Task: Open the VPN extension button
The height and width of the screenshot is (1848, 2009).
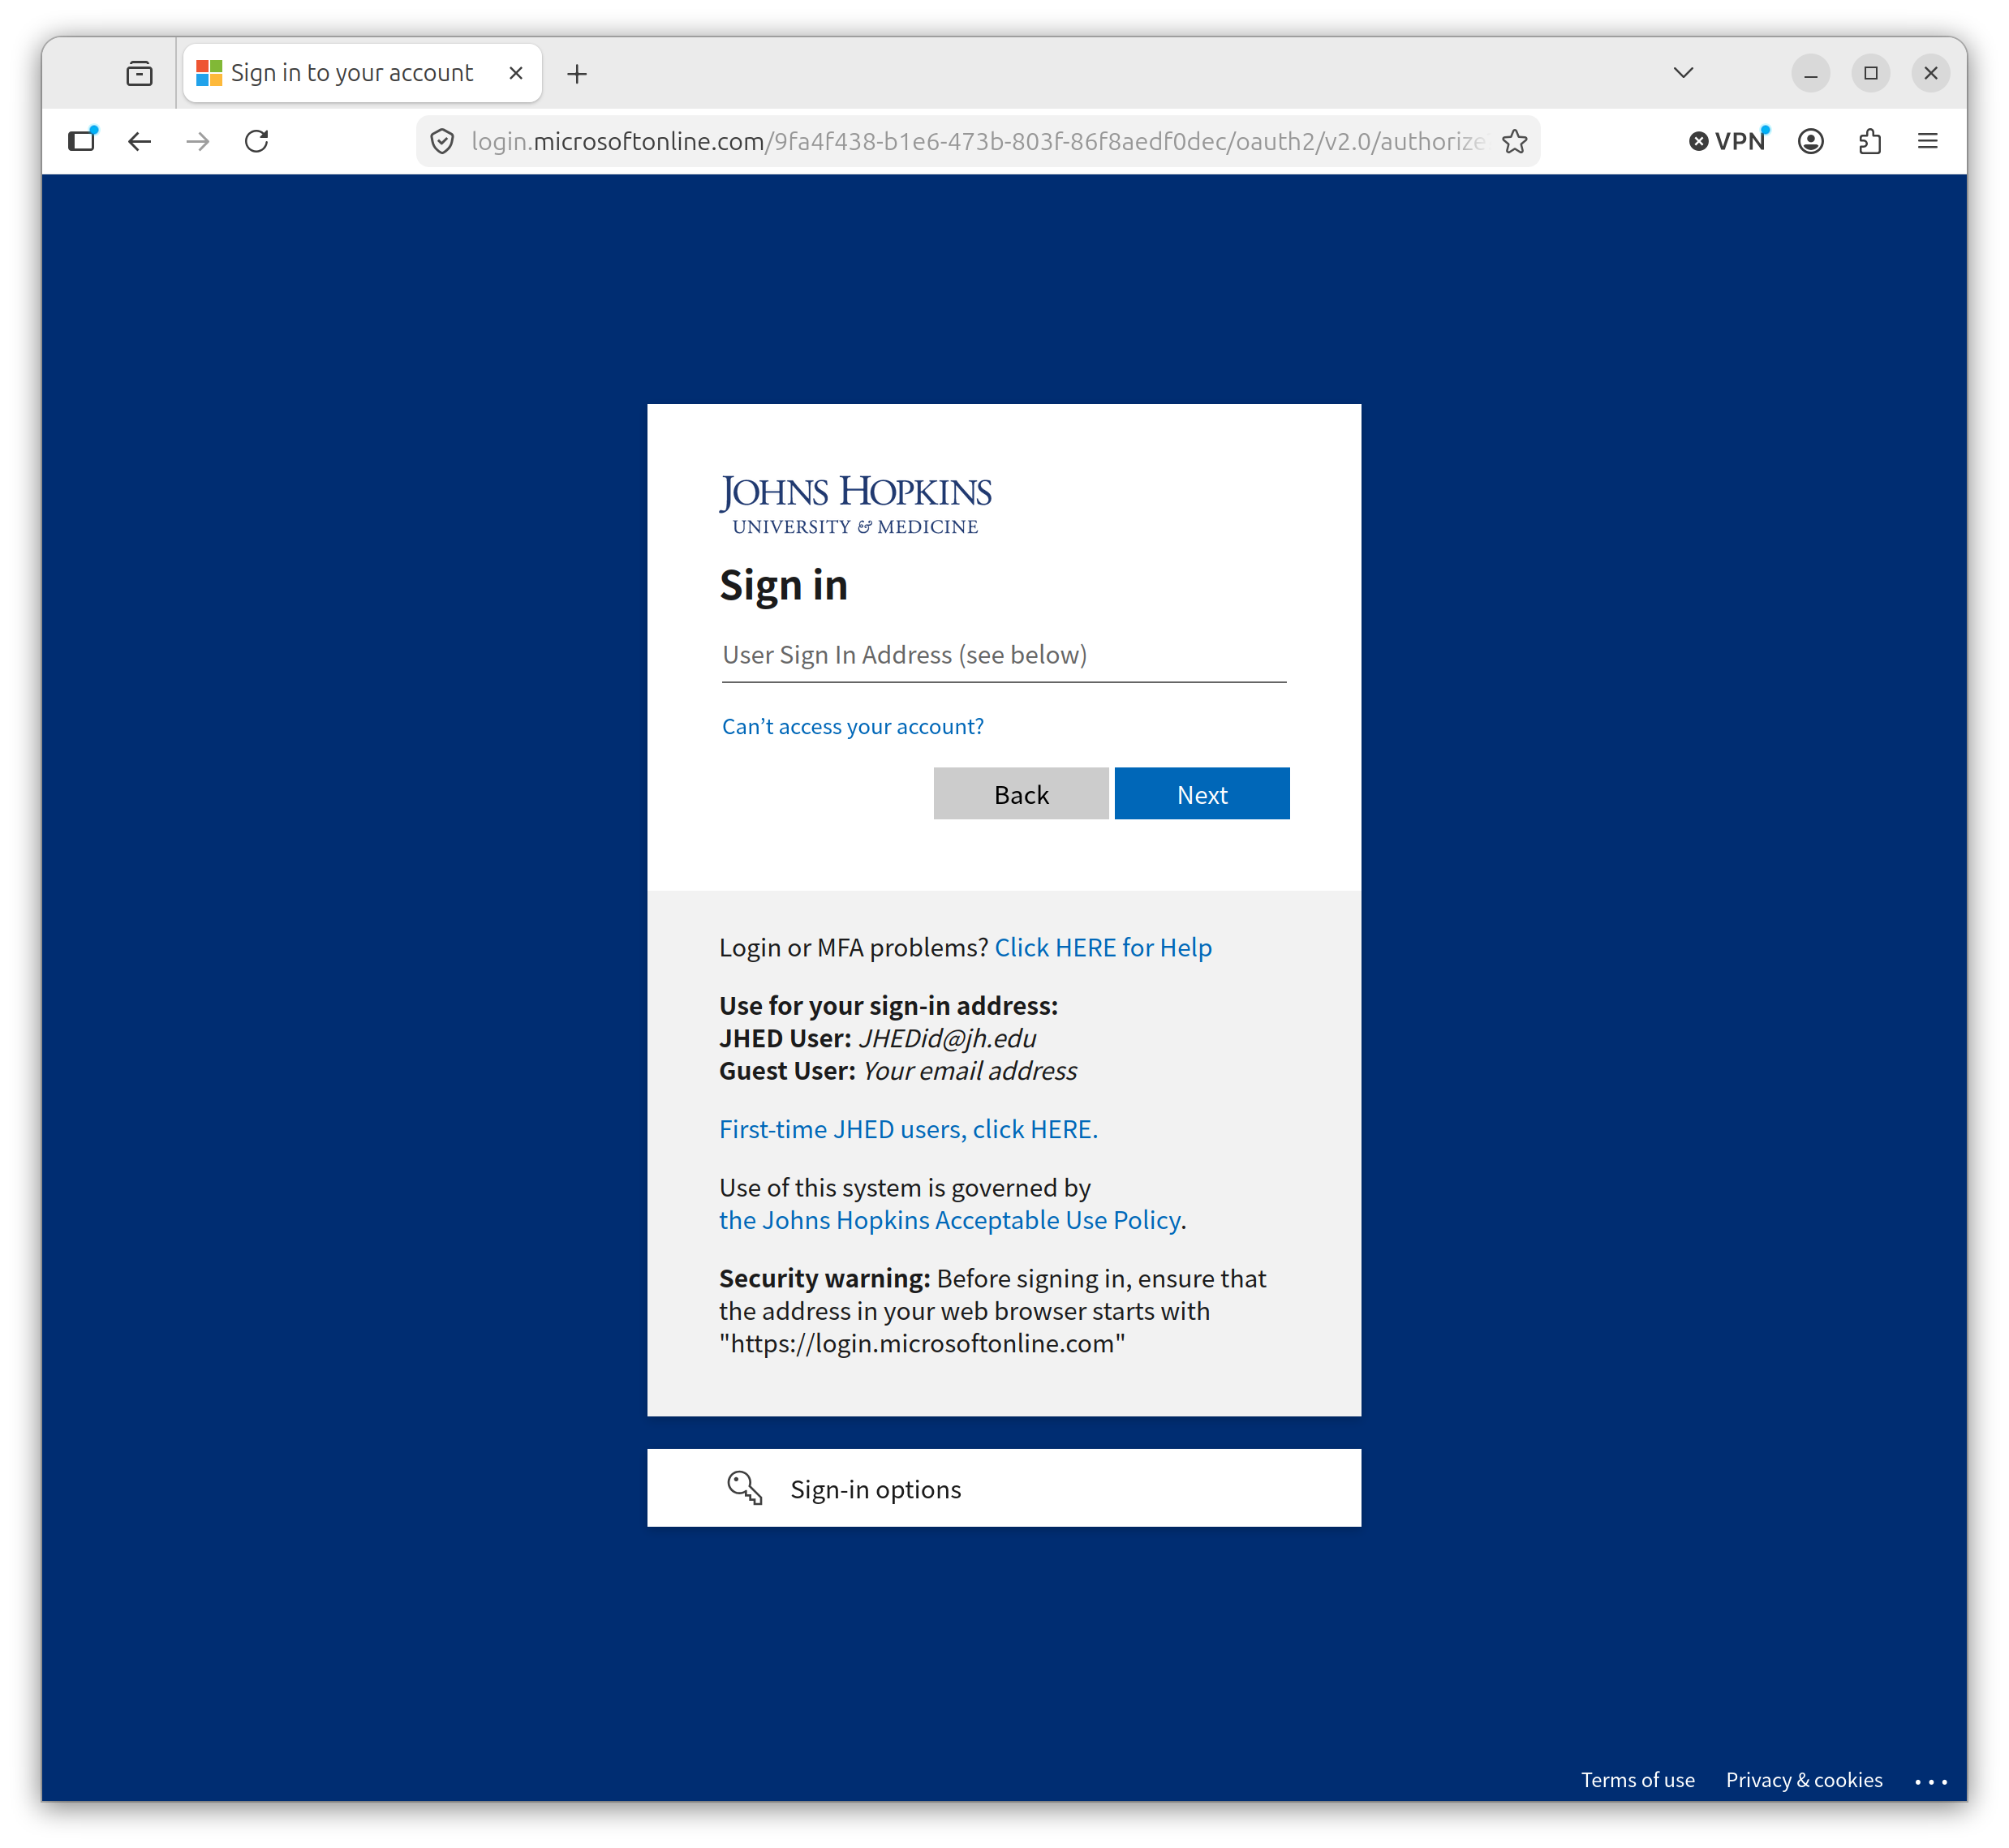Action: point(1729,141)
